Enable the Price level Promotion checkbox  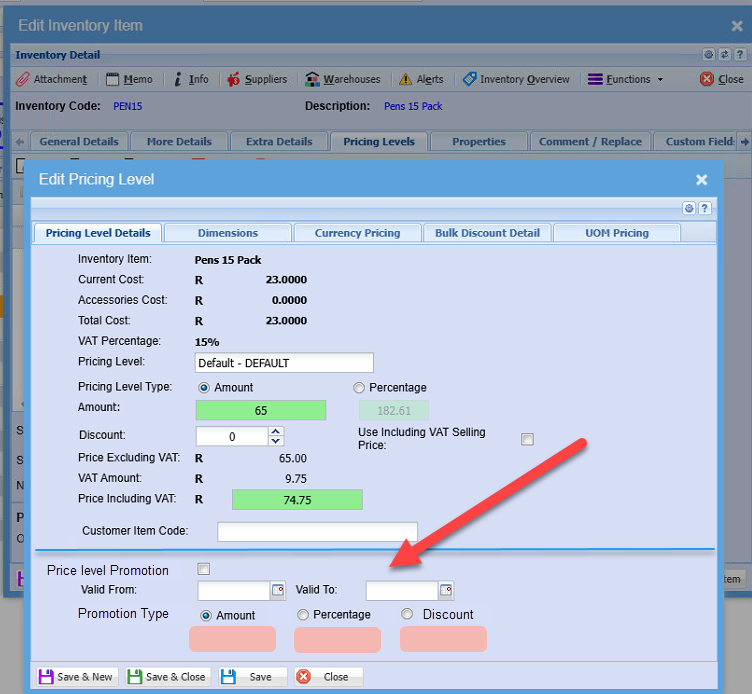pos(204,569)
